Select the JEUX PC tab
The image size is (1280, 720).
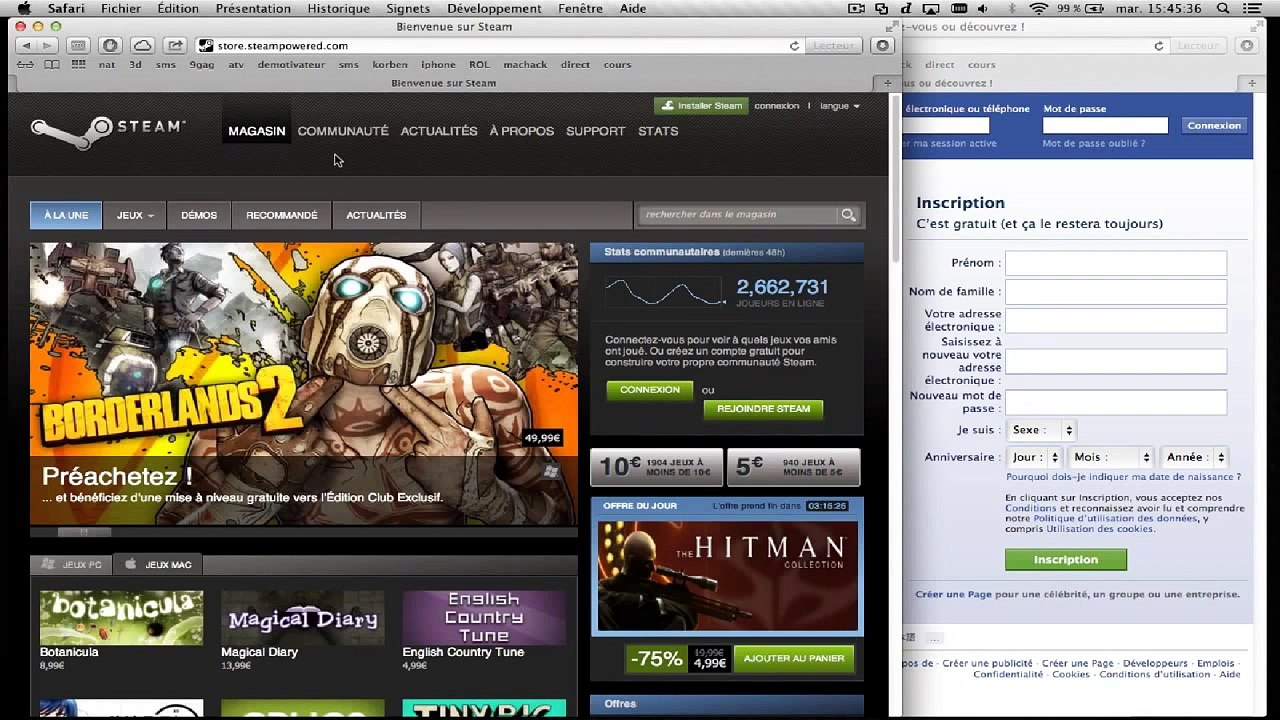coord(72,565)
